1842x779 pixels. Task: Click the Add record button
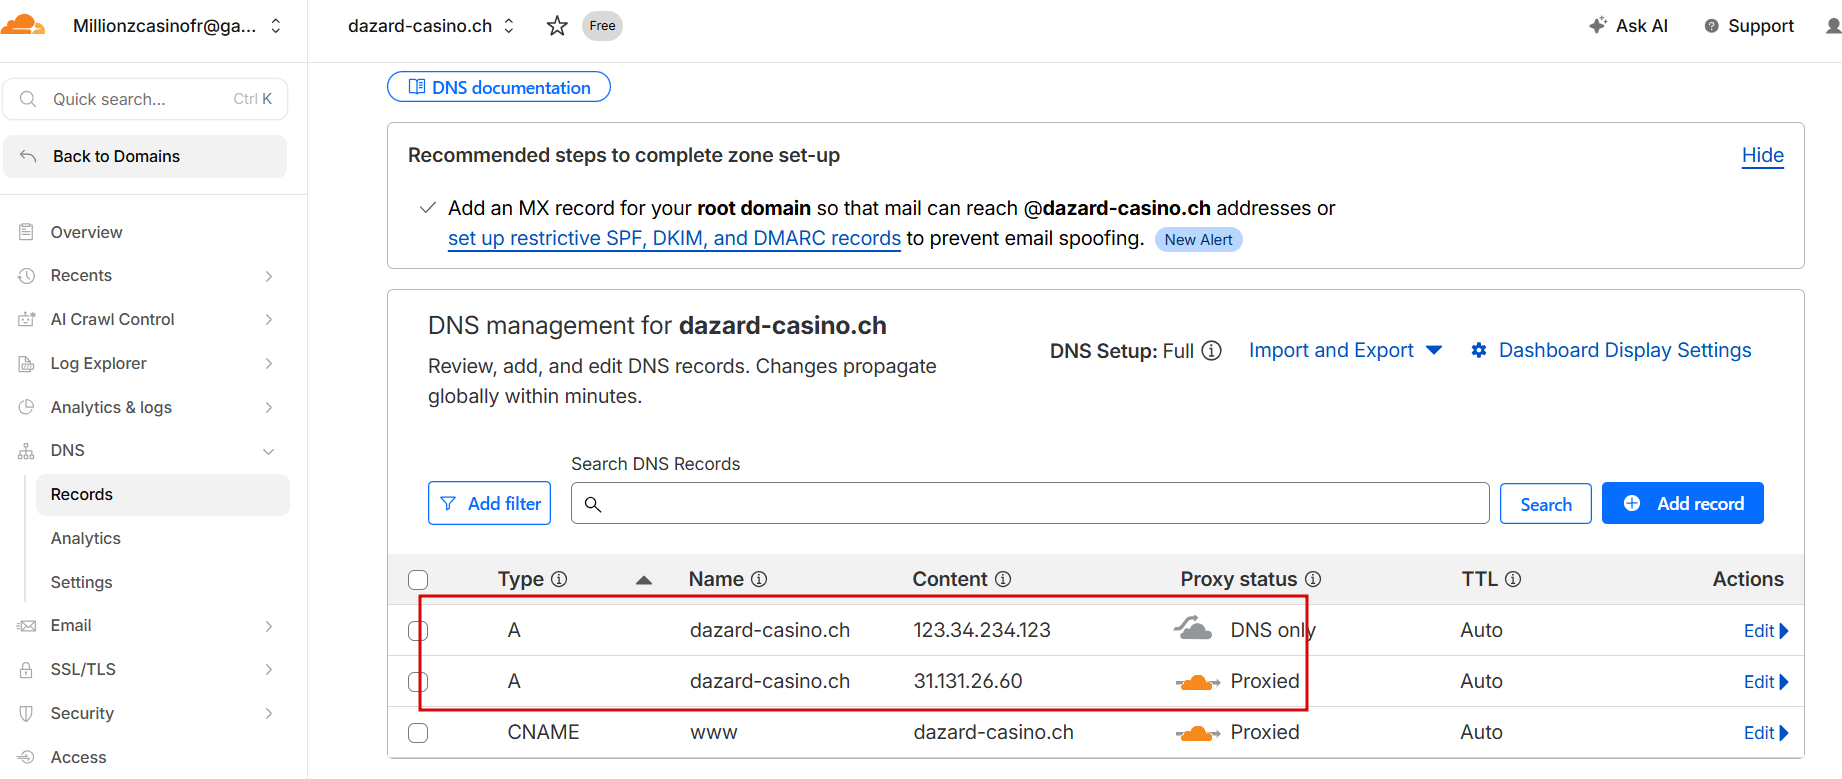pos(1682,504)
